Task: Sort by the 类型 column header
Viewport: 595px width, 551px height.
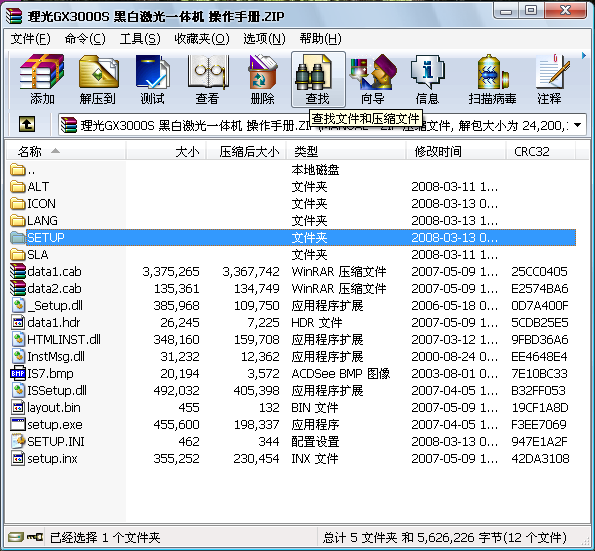Action: (x=346, y=151)
